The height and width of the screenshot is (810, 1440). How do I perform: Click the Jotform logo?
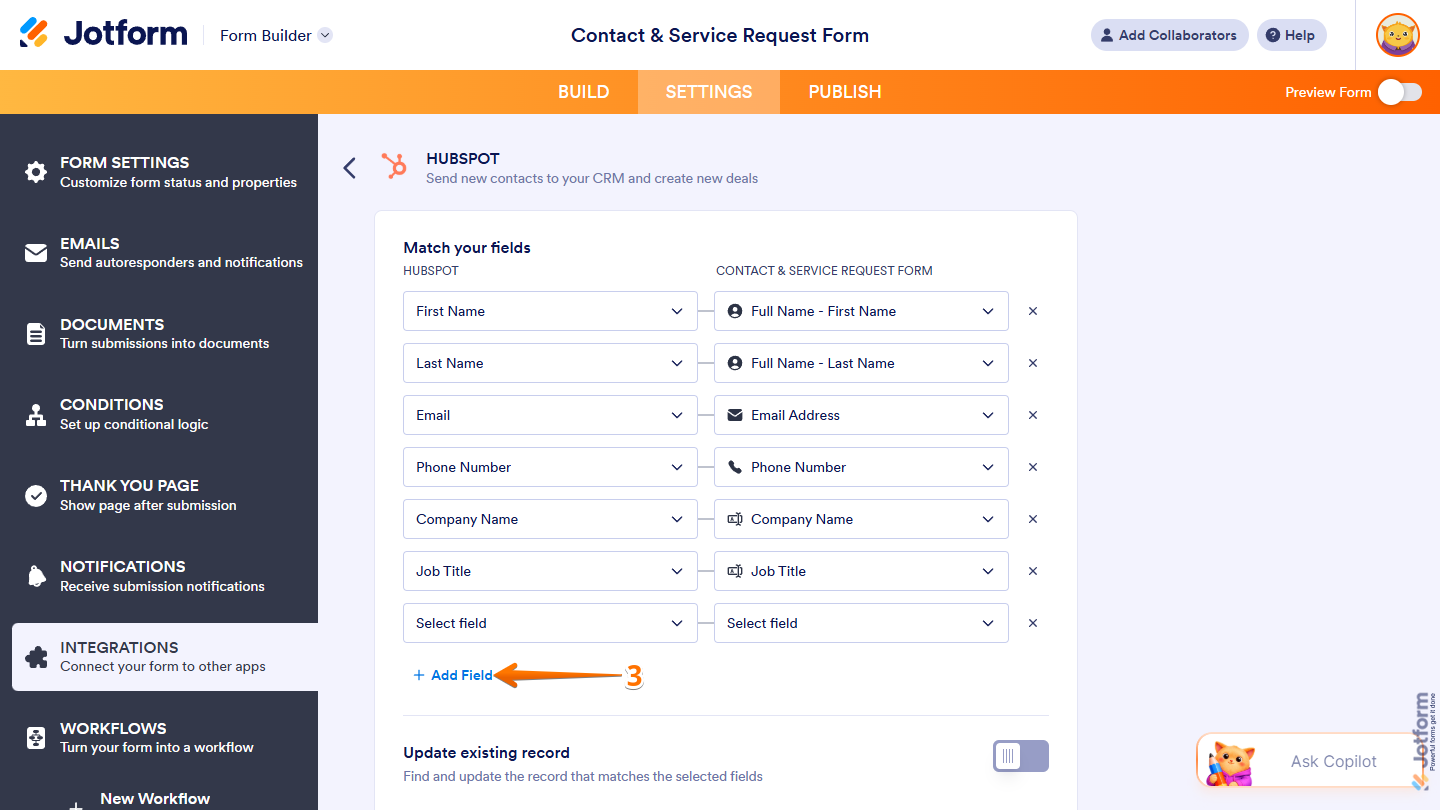[x=103, y=34]
